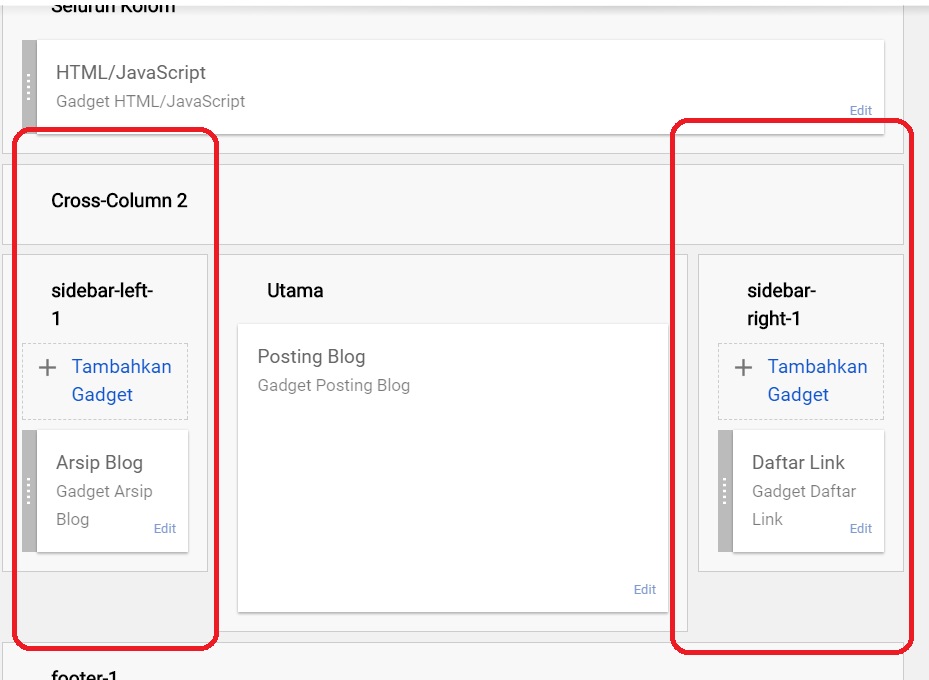Viewport: 929px width, 680px height.
Task: Edit the Daftar Link gadget
Action: coord(860,528)
